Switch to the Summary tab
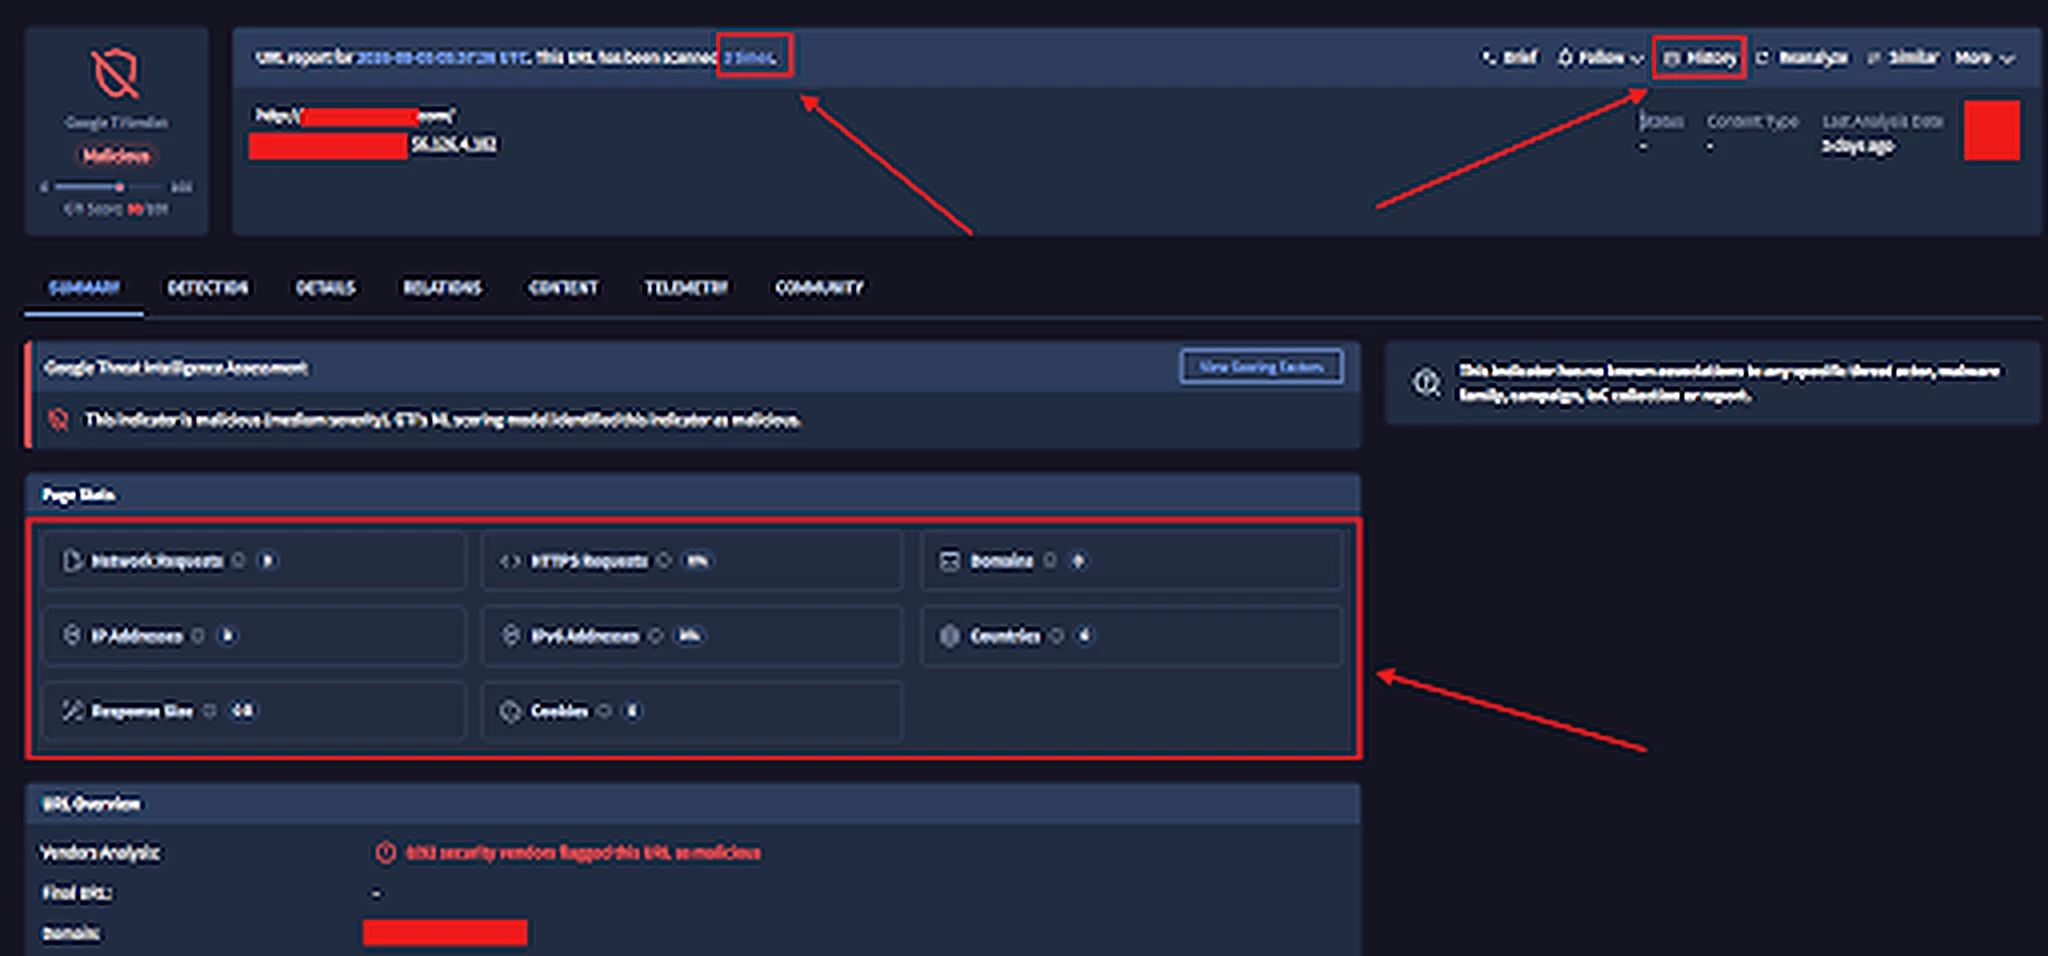This screenshot has height=956, width=2048. click(84, 288)
